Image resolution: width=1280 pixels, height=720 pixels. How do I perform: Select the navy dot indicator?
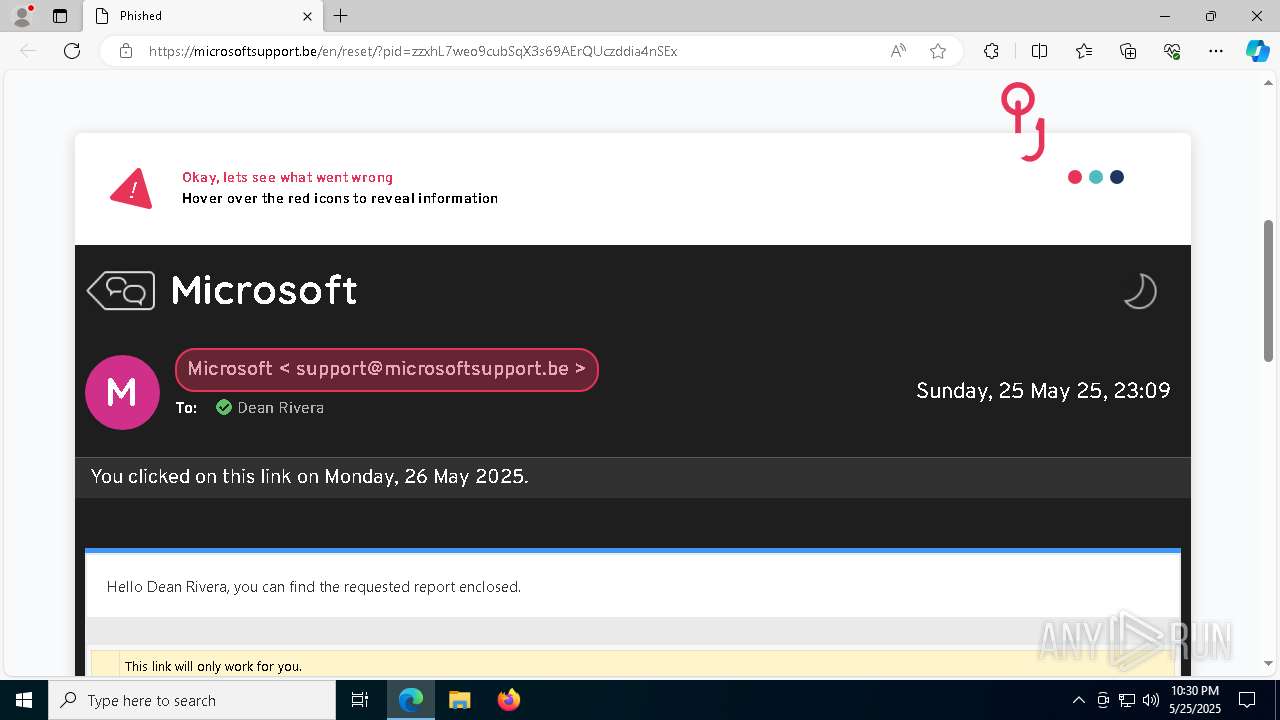coord(1117,177)
